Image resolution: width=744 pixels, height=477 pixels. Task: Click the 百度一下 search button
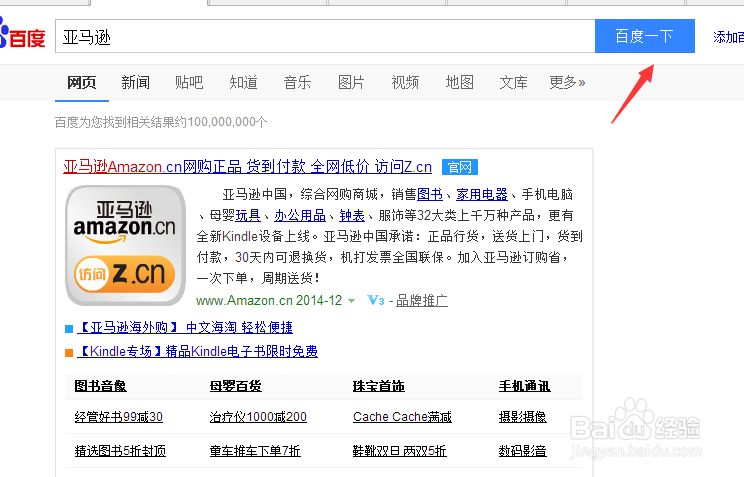(x=645, y=36)
